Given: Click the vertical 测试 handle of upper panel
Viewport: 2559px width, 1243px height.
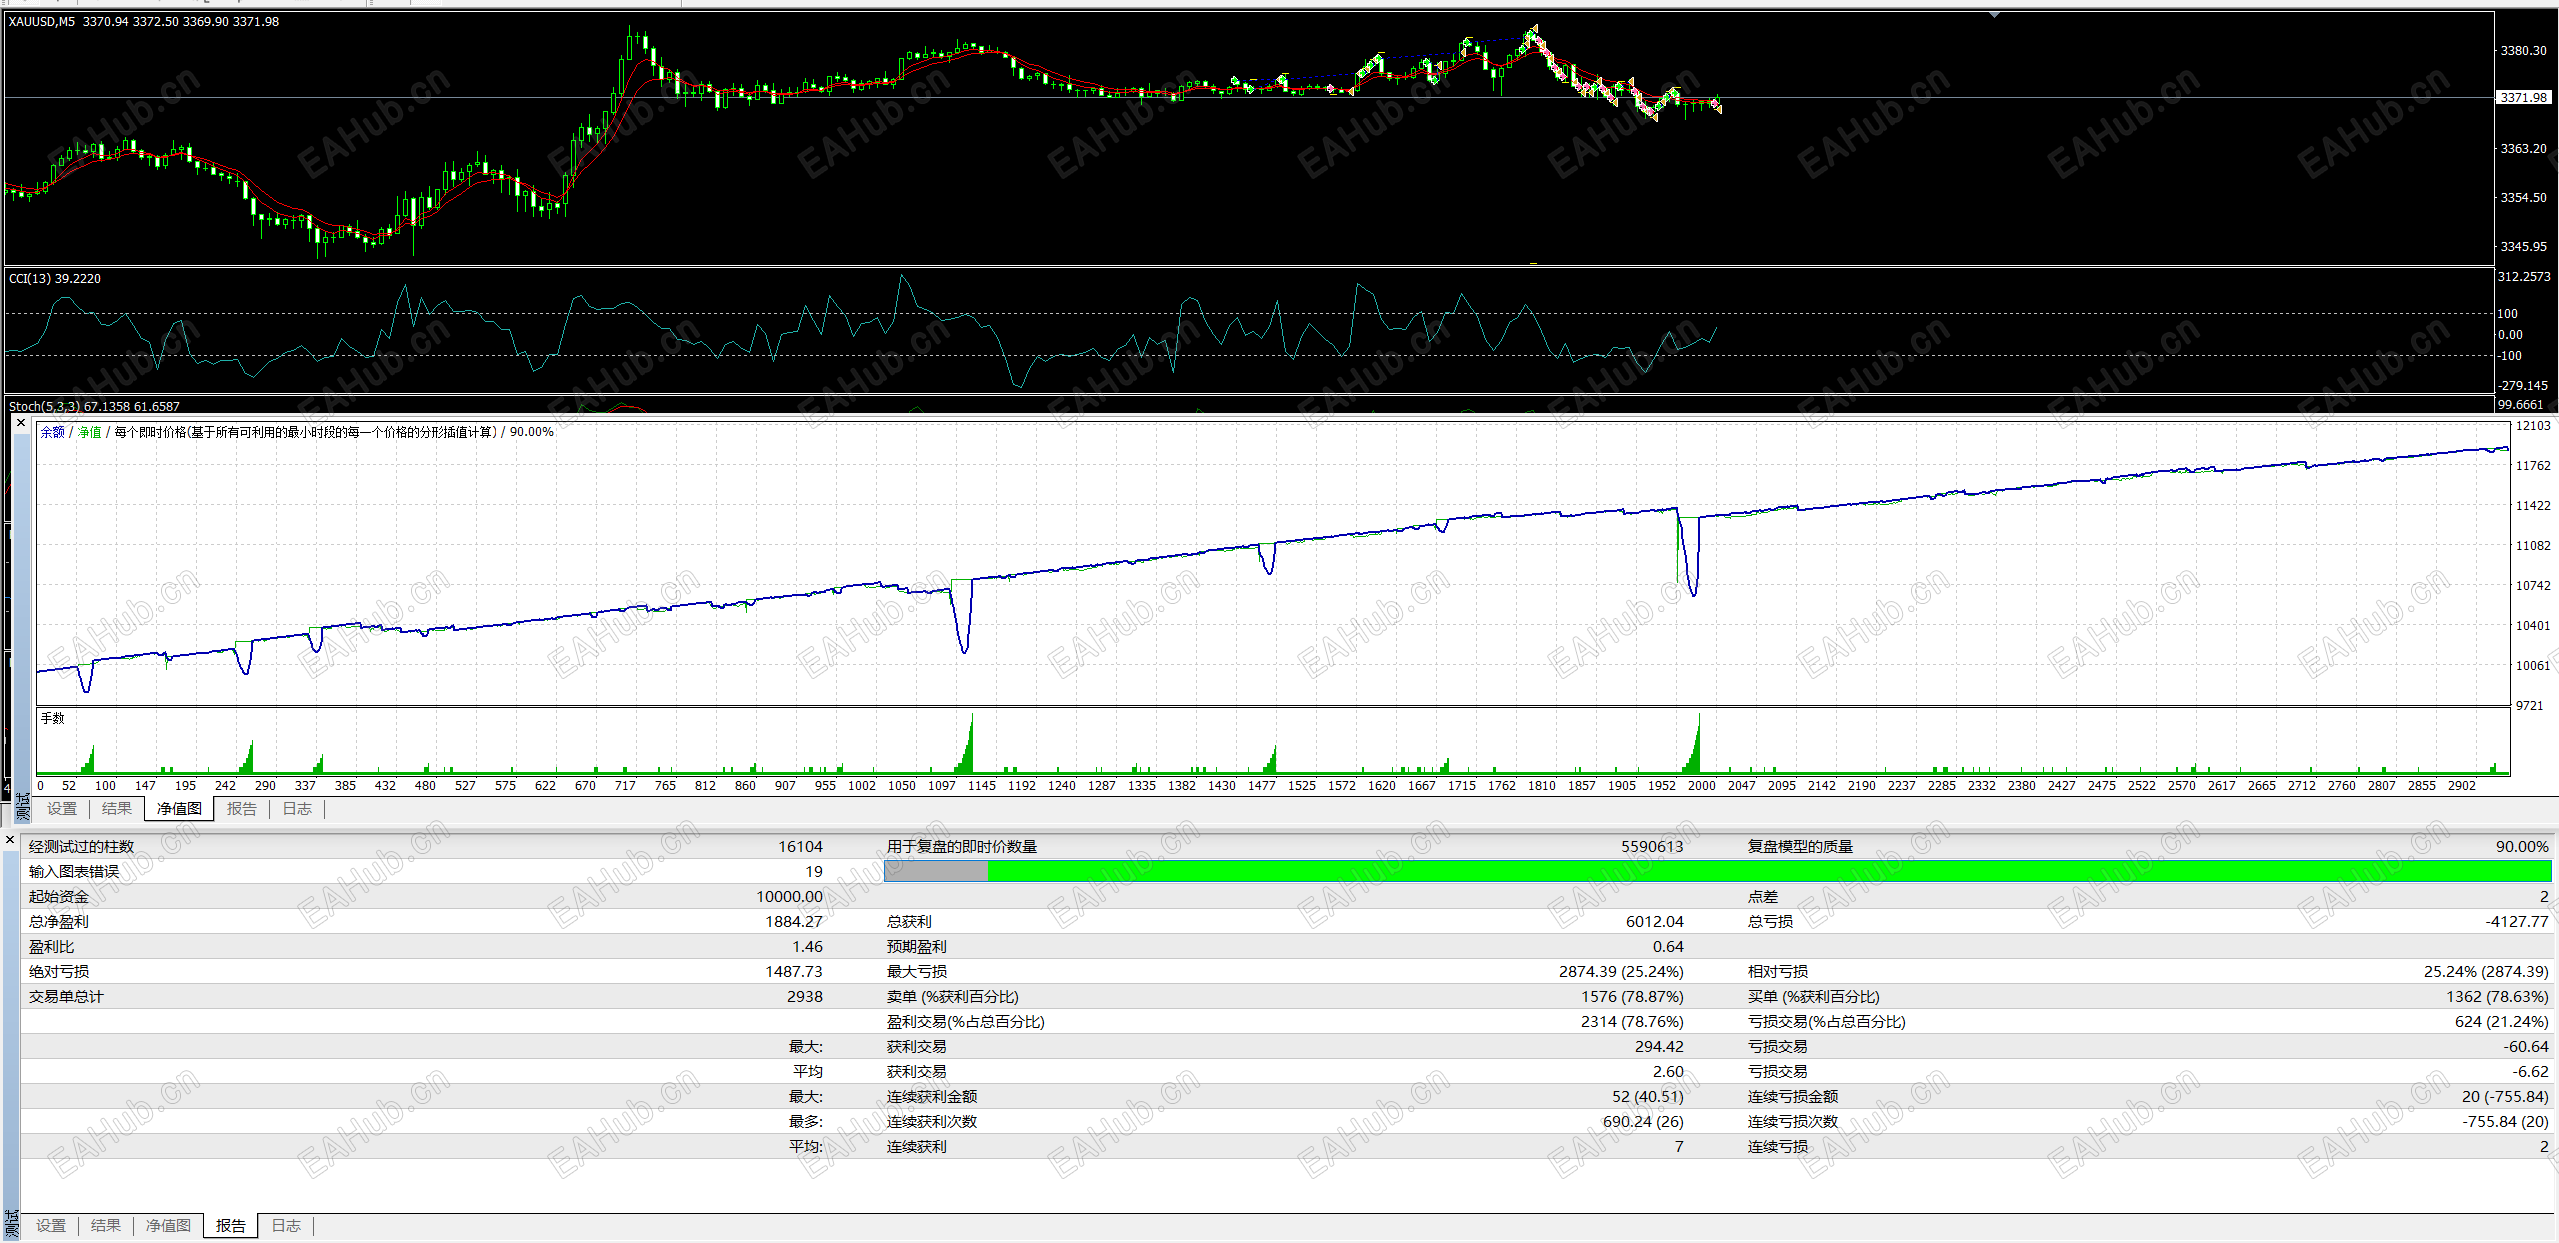Looking at the screenshot, I should click(x=22, y=808).
